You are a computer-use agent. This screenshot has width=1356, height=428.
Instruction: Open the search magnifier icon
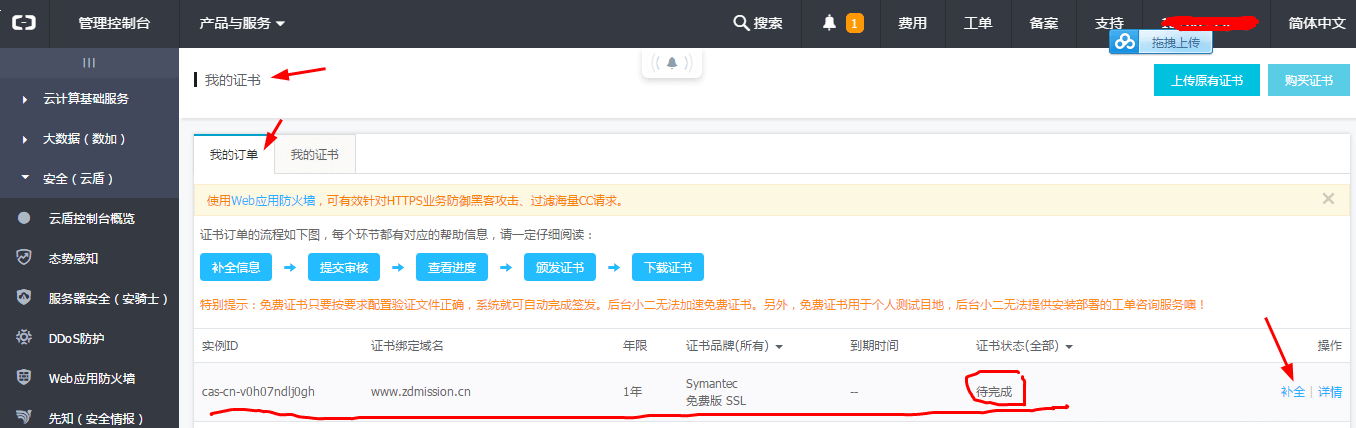point(741,23)
